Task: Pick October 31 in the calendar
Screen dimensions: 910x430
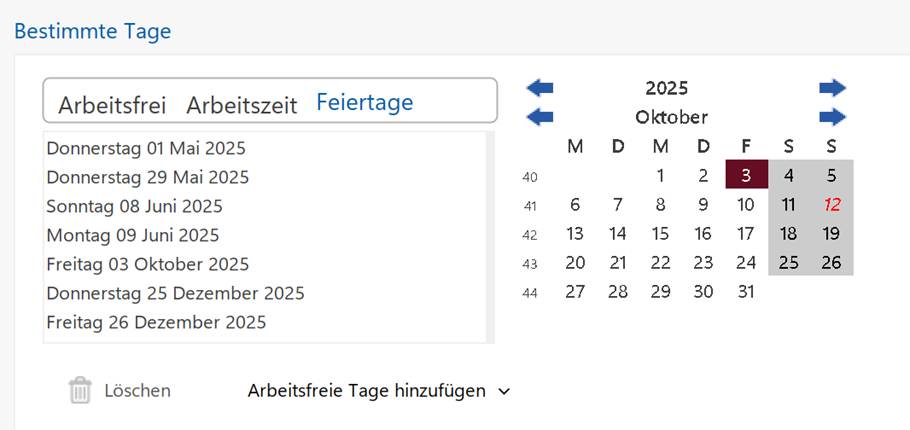Action: coord(746,292)
